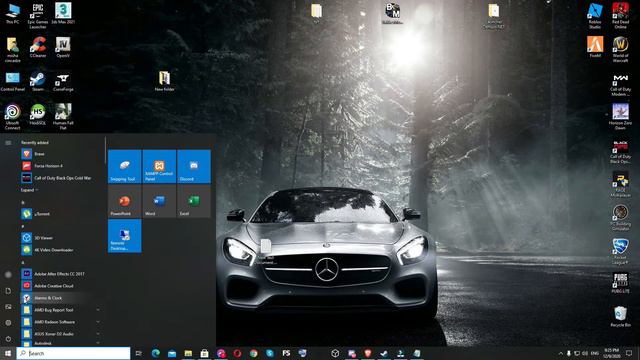Click the Start menu hamburger icon

8,142
